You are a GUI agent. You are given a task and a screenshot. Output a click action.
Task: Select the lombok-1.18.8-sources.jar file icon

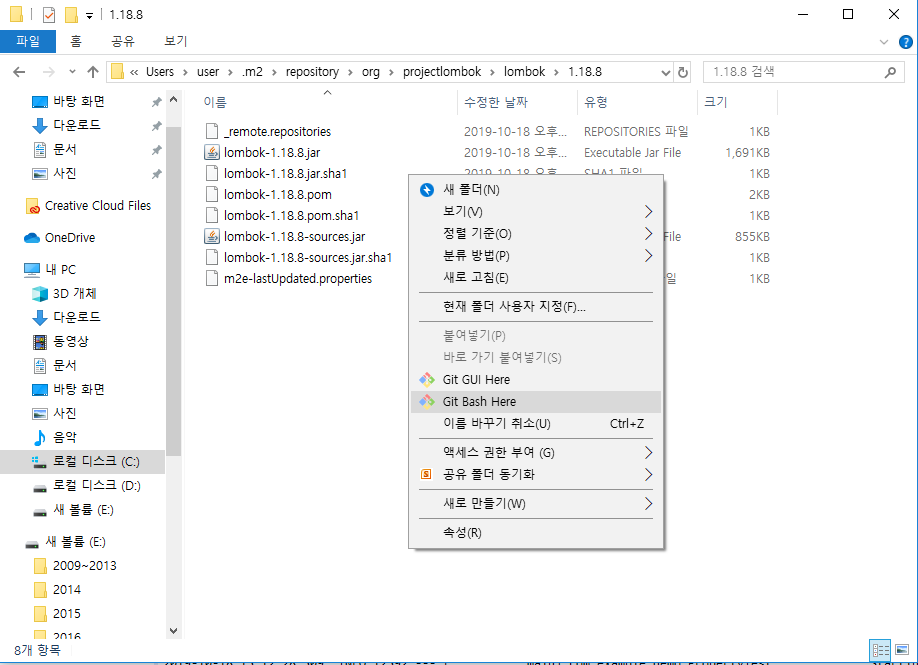[212, 236]
